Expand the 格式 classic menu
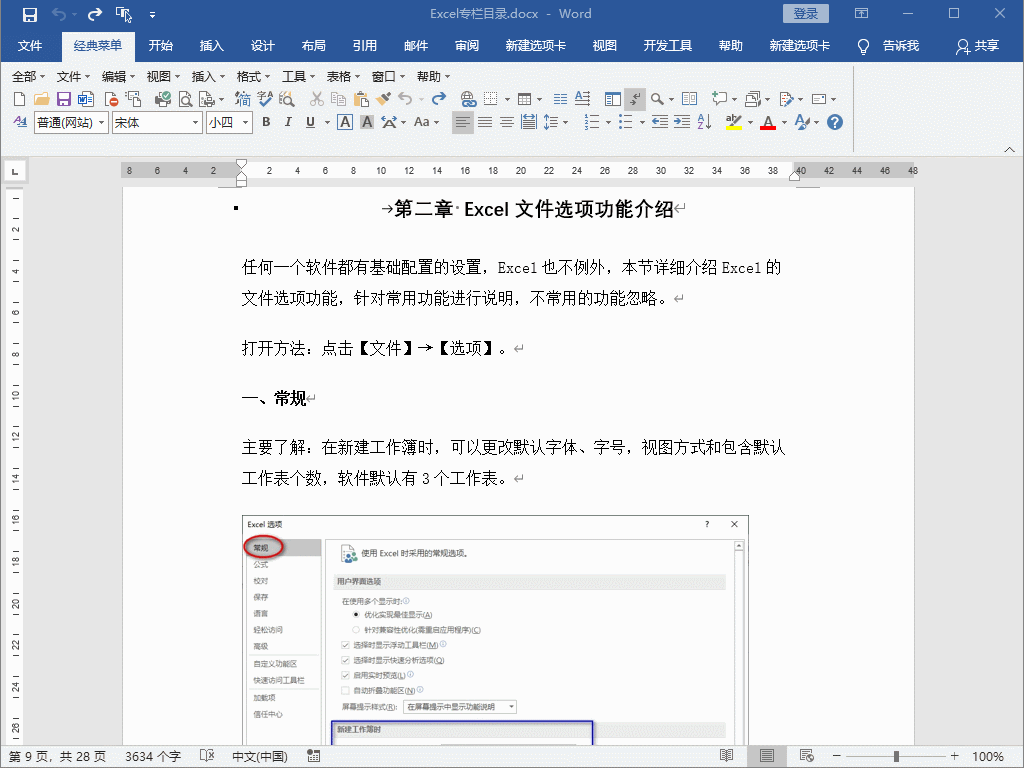This screenshot has width=1024, height=768. click(253, 76)
